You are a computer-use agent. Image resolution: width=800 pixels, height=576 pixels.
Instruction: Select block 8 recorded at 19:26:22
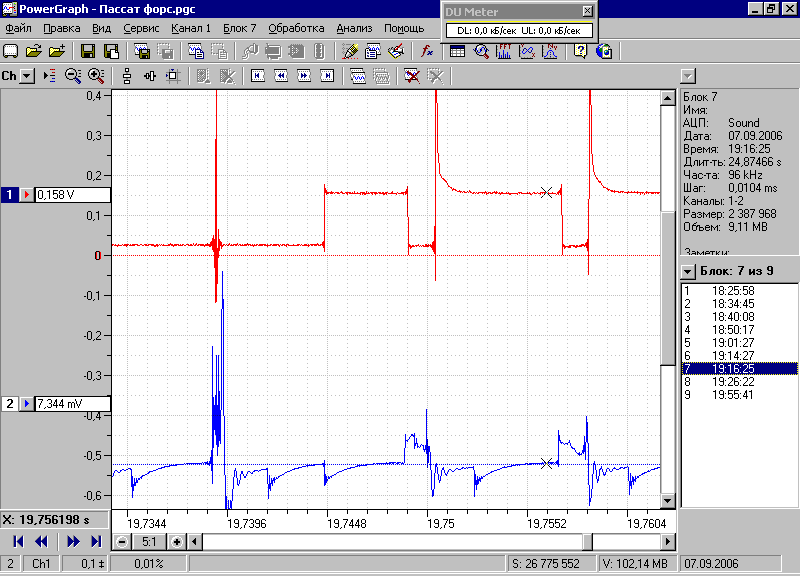coord(739,382)
